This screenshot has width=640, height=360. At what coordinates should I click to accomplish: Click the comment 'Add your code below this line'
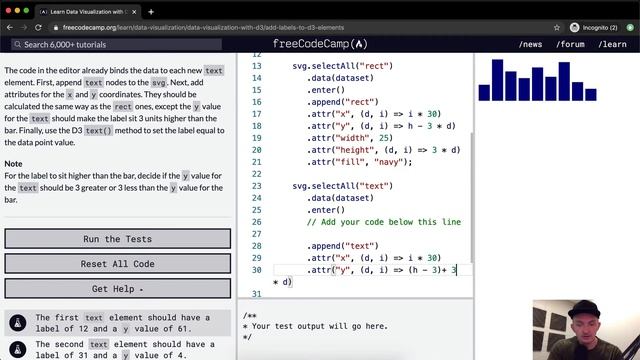pyautogui.click(x=384, y=222)
